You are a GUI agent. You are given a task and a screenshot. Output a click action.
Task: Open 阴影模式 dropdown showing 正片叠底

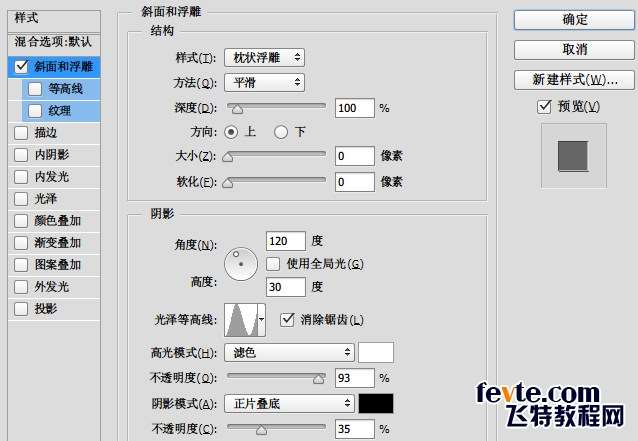[x=289, y=404]
